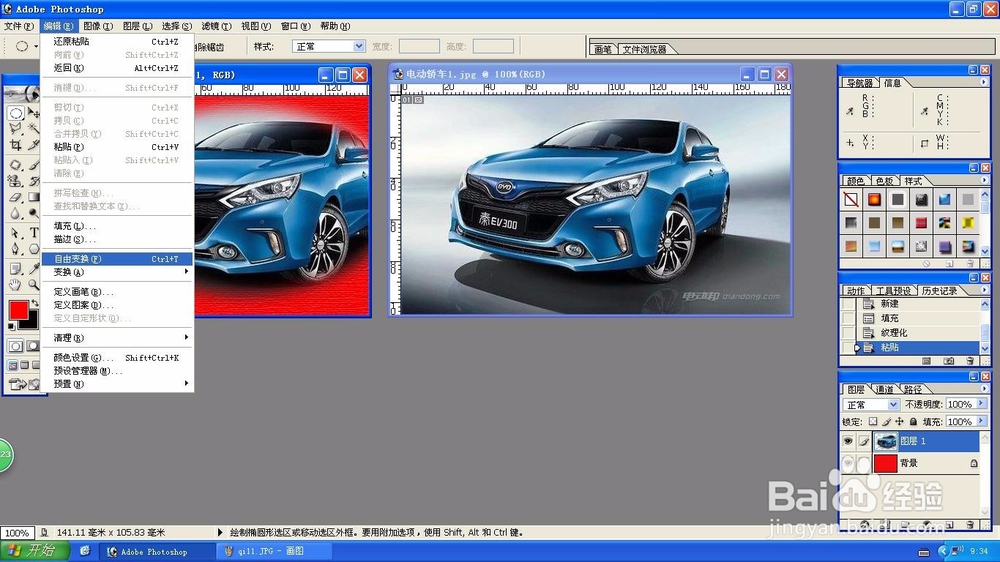Choose 自由变换 from the Edit menu

(117, 259)
